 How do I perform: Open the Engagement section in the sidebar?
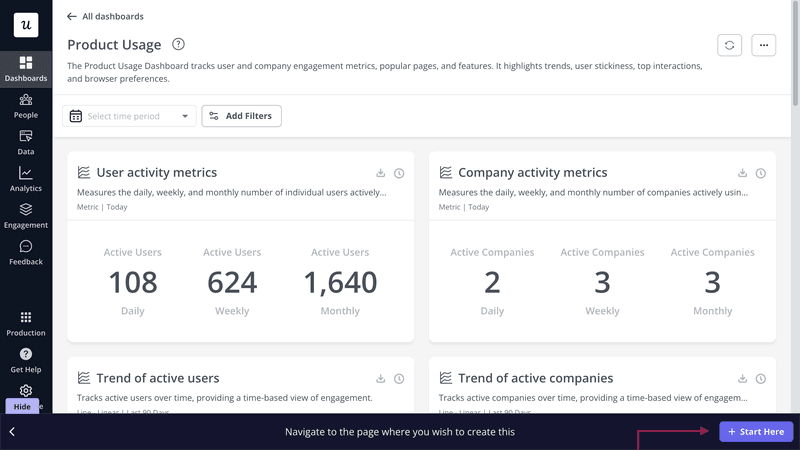pos(26,216)
